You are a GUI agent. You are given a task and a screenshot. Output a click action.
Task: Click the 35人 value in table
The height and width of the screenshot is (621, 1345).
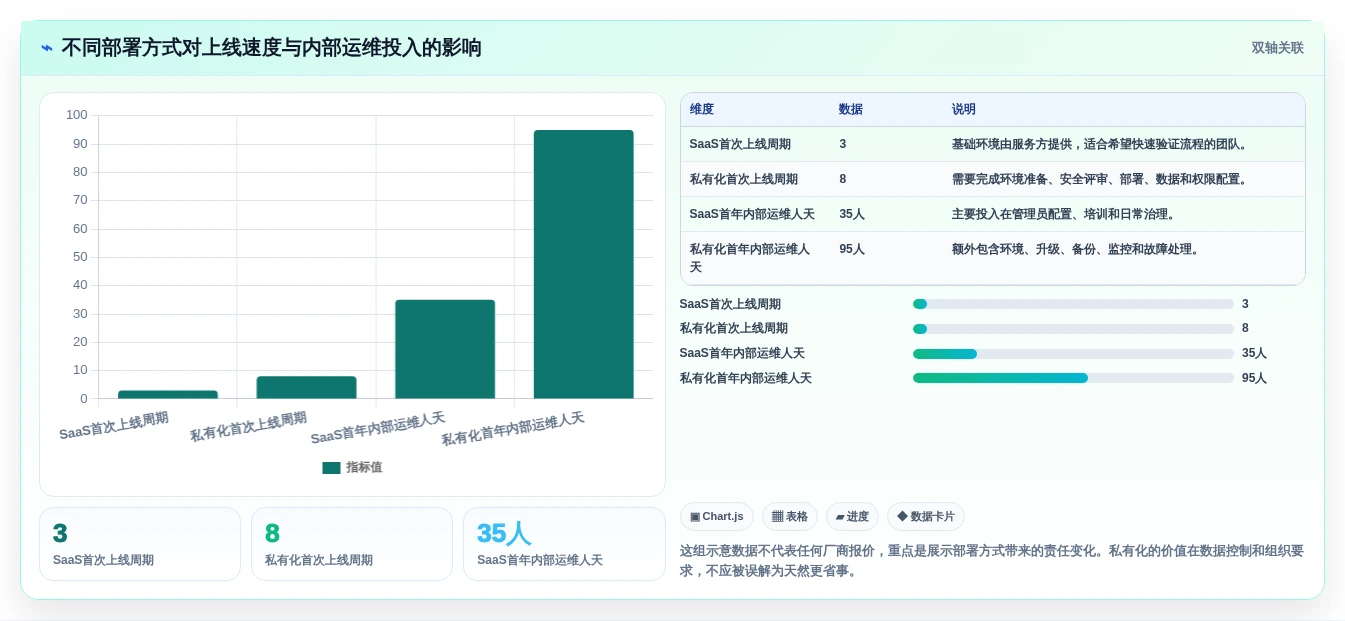pos(852,214)
